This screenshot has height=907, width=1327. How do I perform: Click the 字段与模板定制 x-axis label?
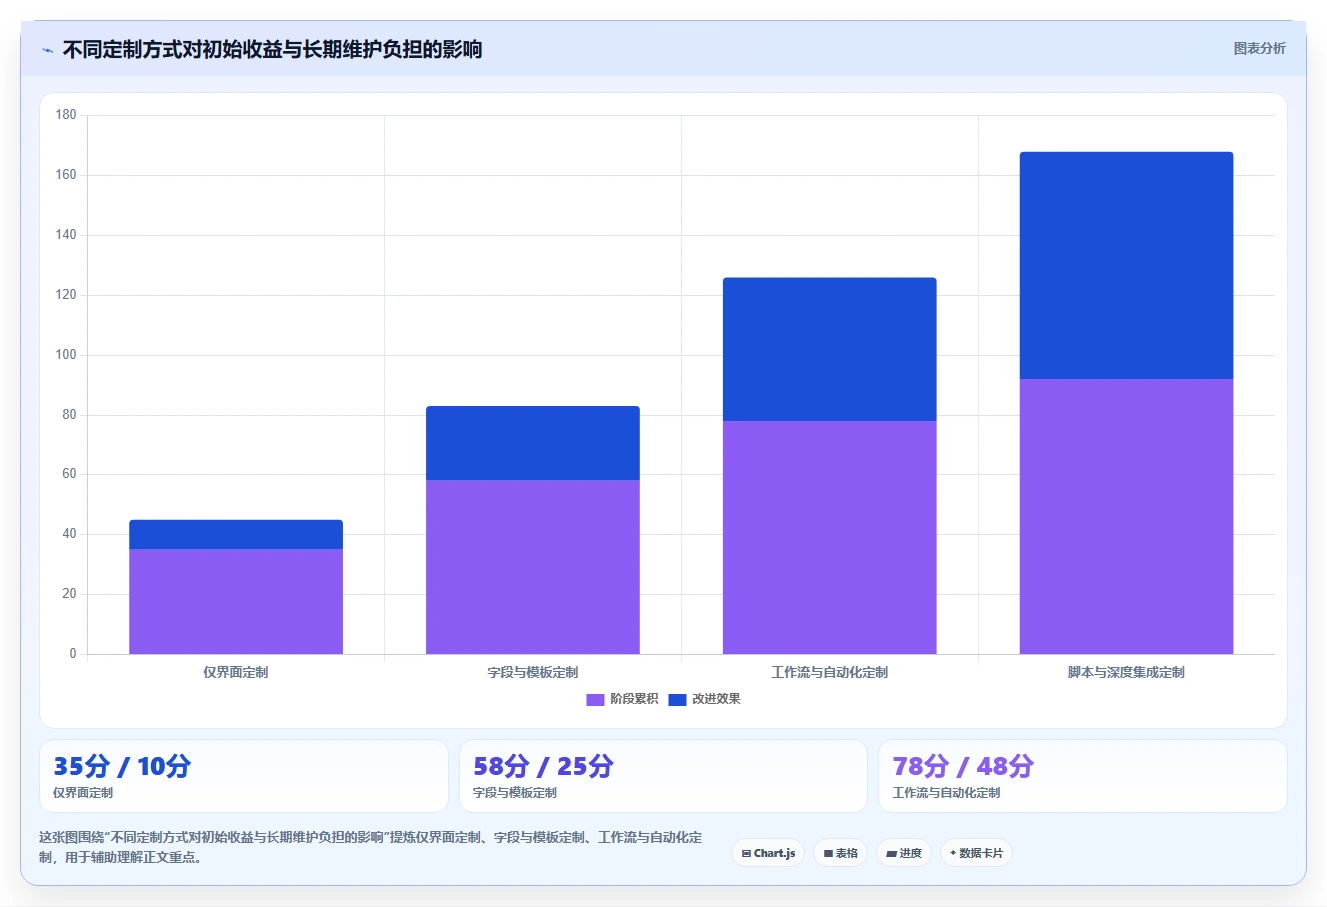533,672
